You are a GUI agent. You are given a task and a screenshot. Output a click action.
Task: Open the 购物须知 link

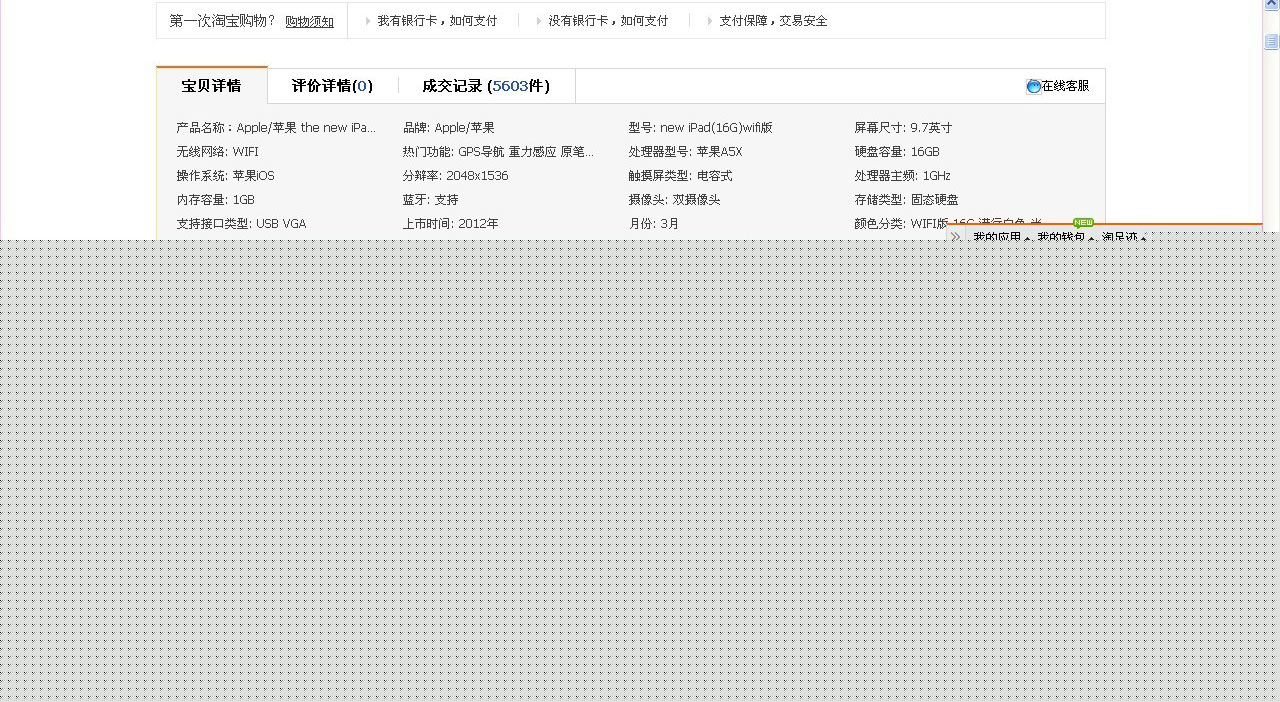(x=309, y=21)
